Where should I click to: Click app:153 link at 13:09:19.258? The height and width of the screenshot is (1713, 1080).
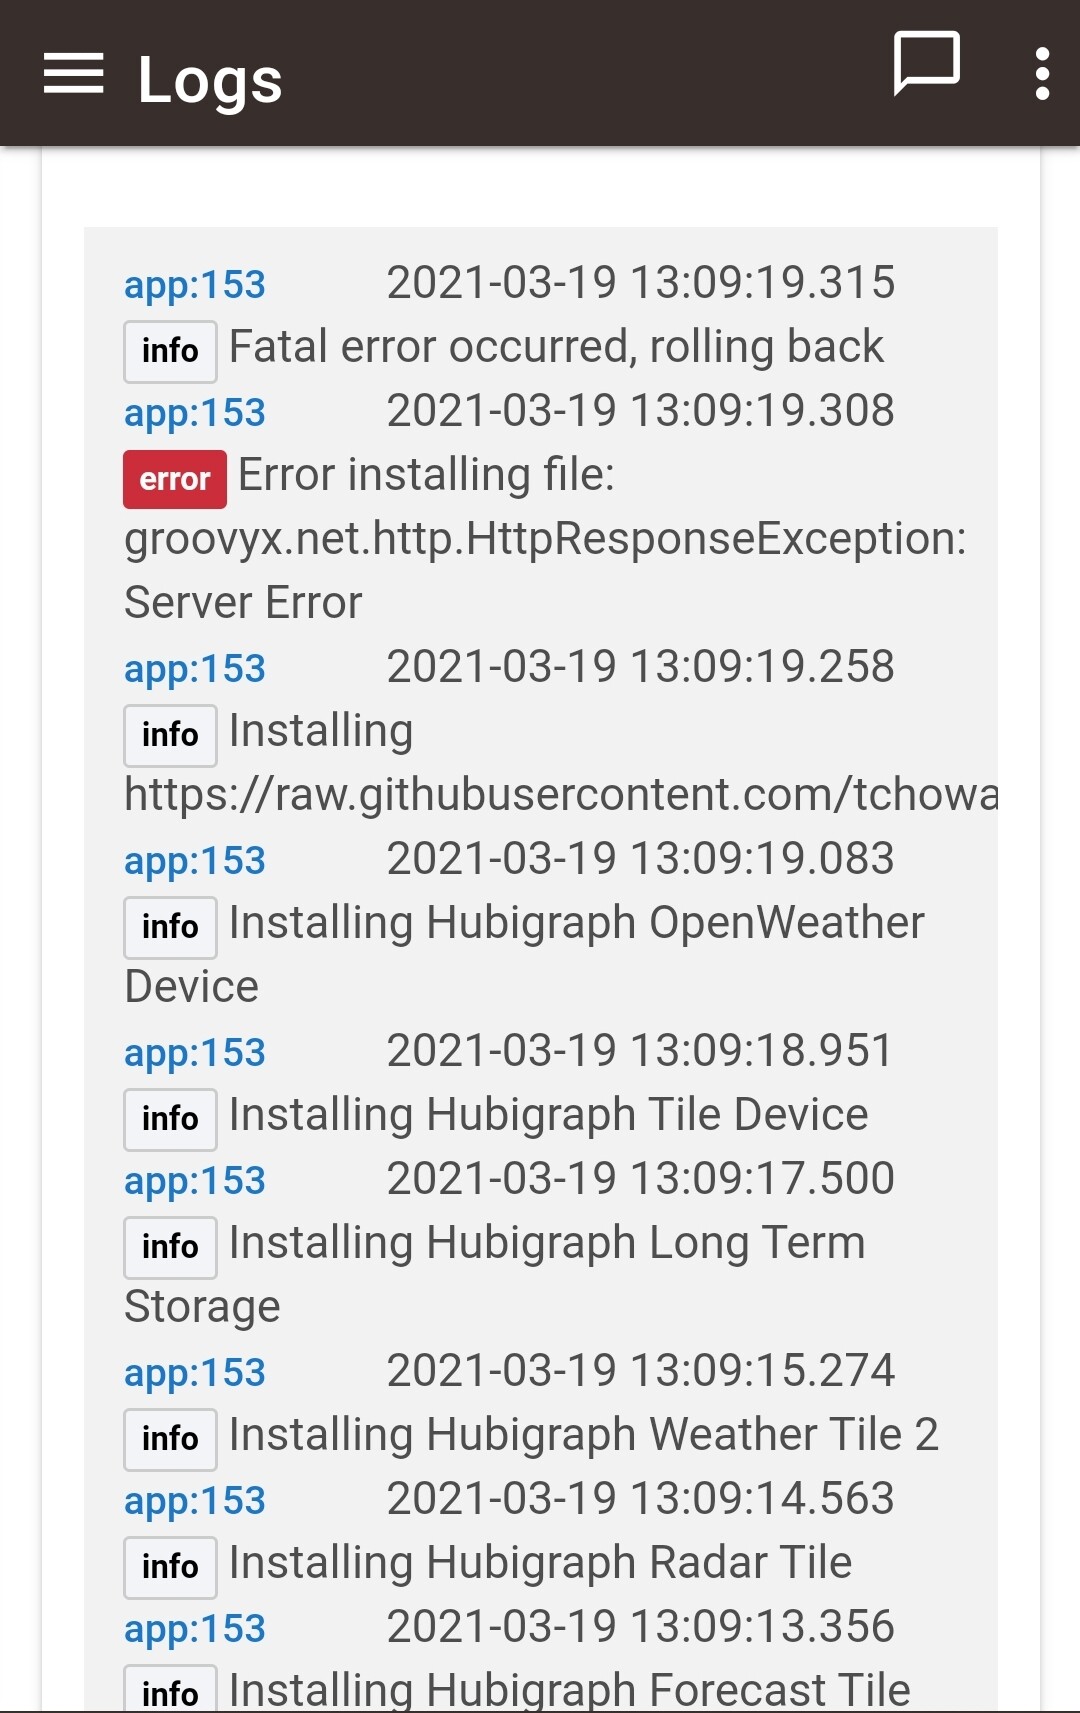195,669
